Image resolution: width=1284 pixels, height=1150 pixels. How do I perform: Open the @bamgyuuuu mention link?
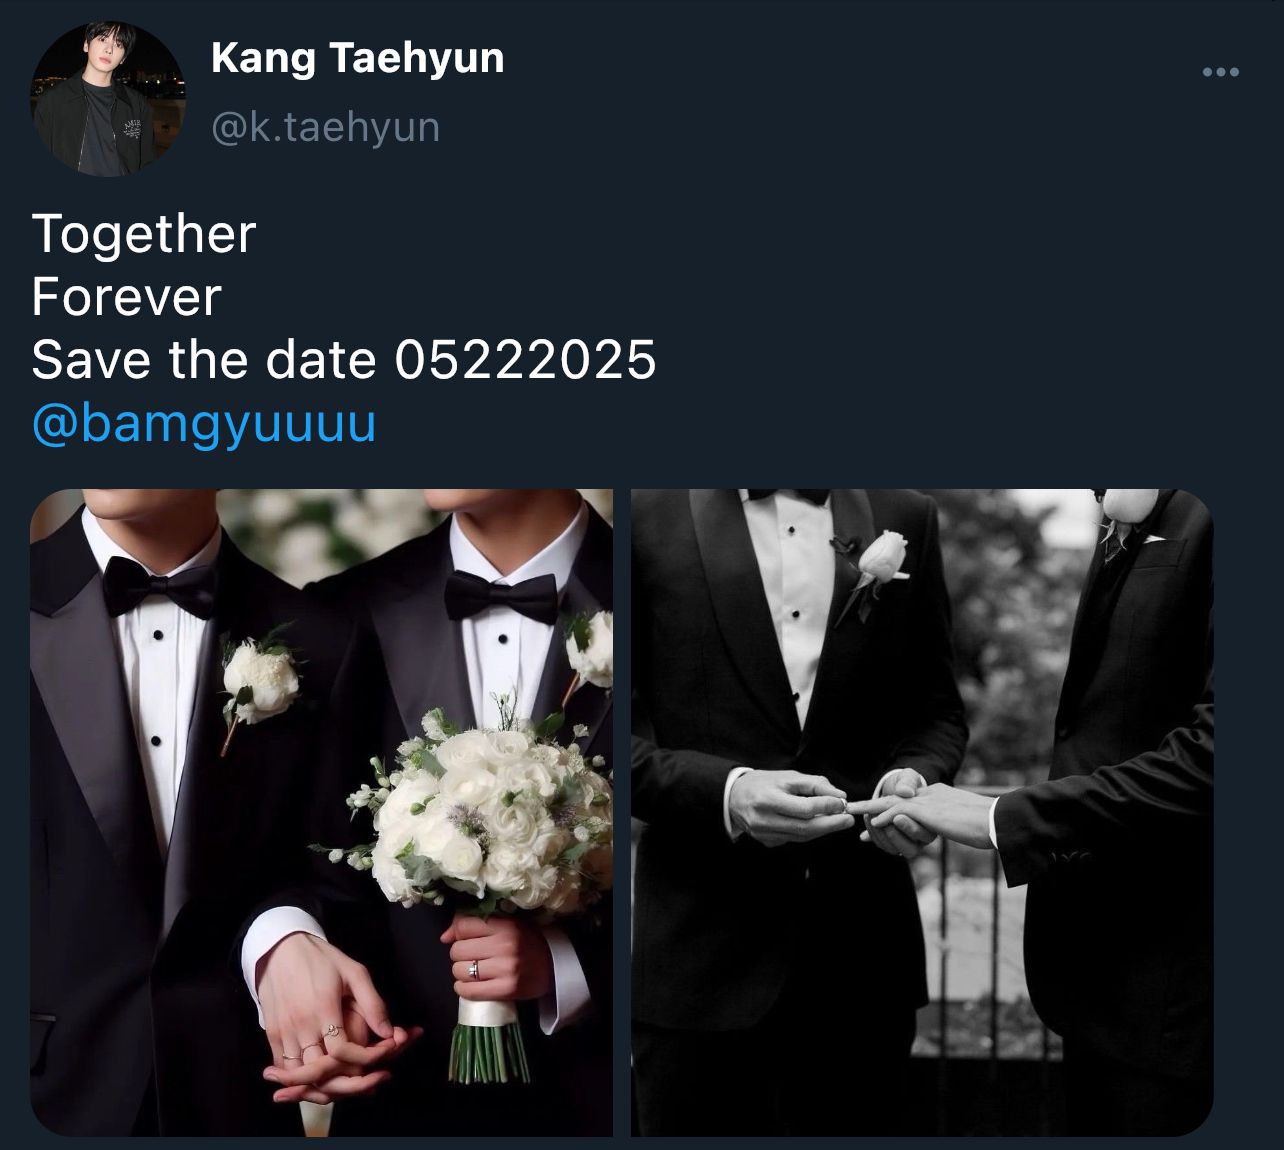pos(204,423)
